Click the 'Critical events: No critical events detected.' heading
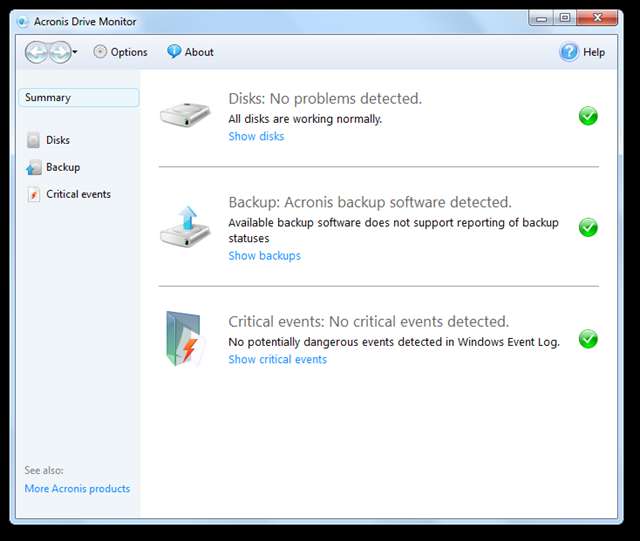The width and height of the screenshot is (640, 541). [369, 322]
